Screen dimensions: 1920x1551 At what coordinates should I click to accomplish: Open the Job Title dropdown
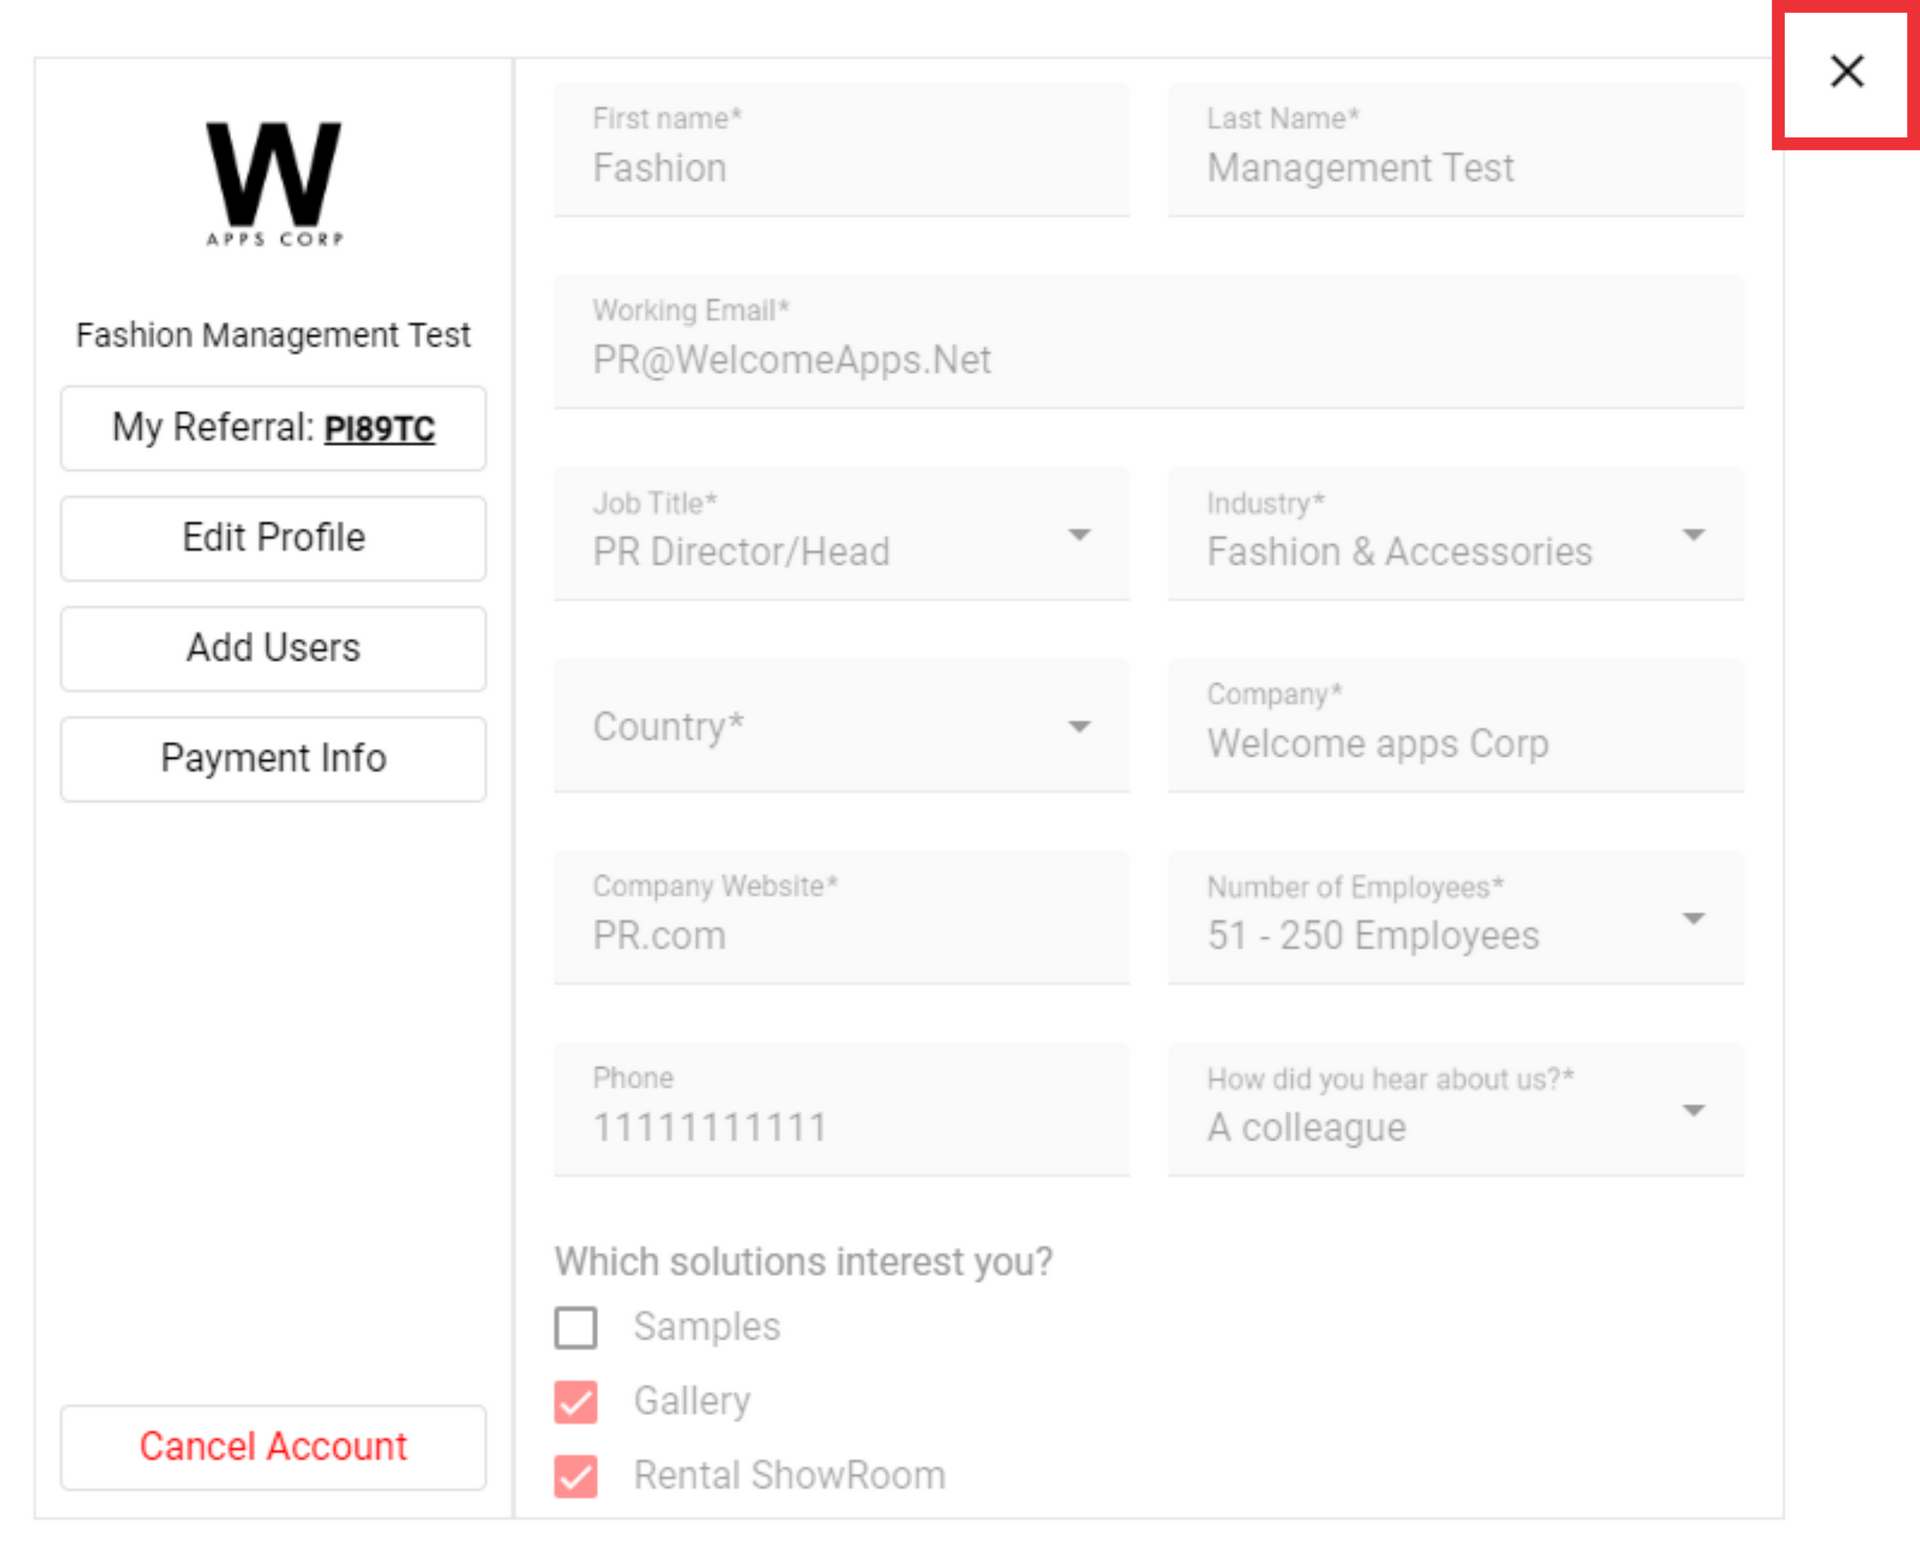(842, 534)
